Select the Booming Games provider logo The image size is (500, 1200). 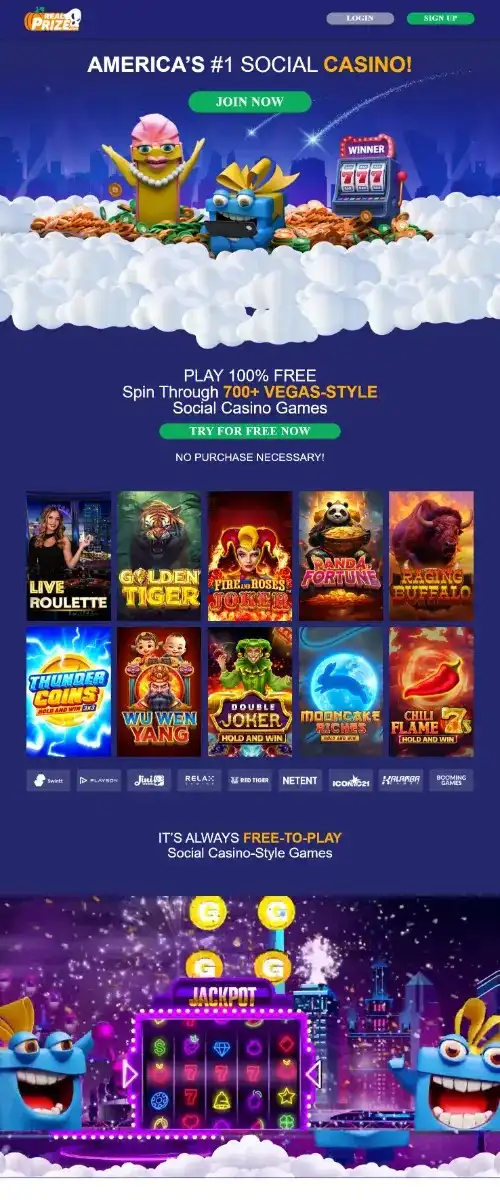point(451,780)
